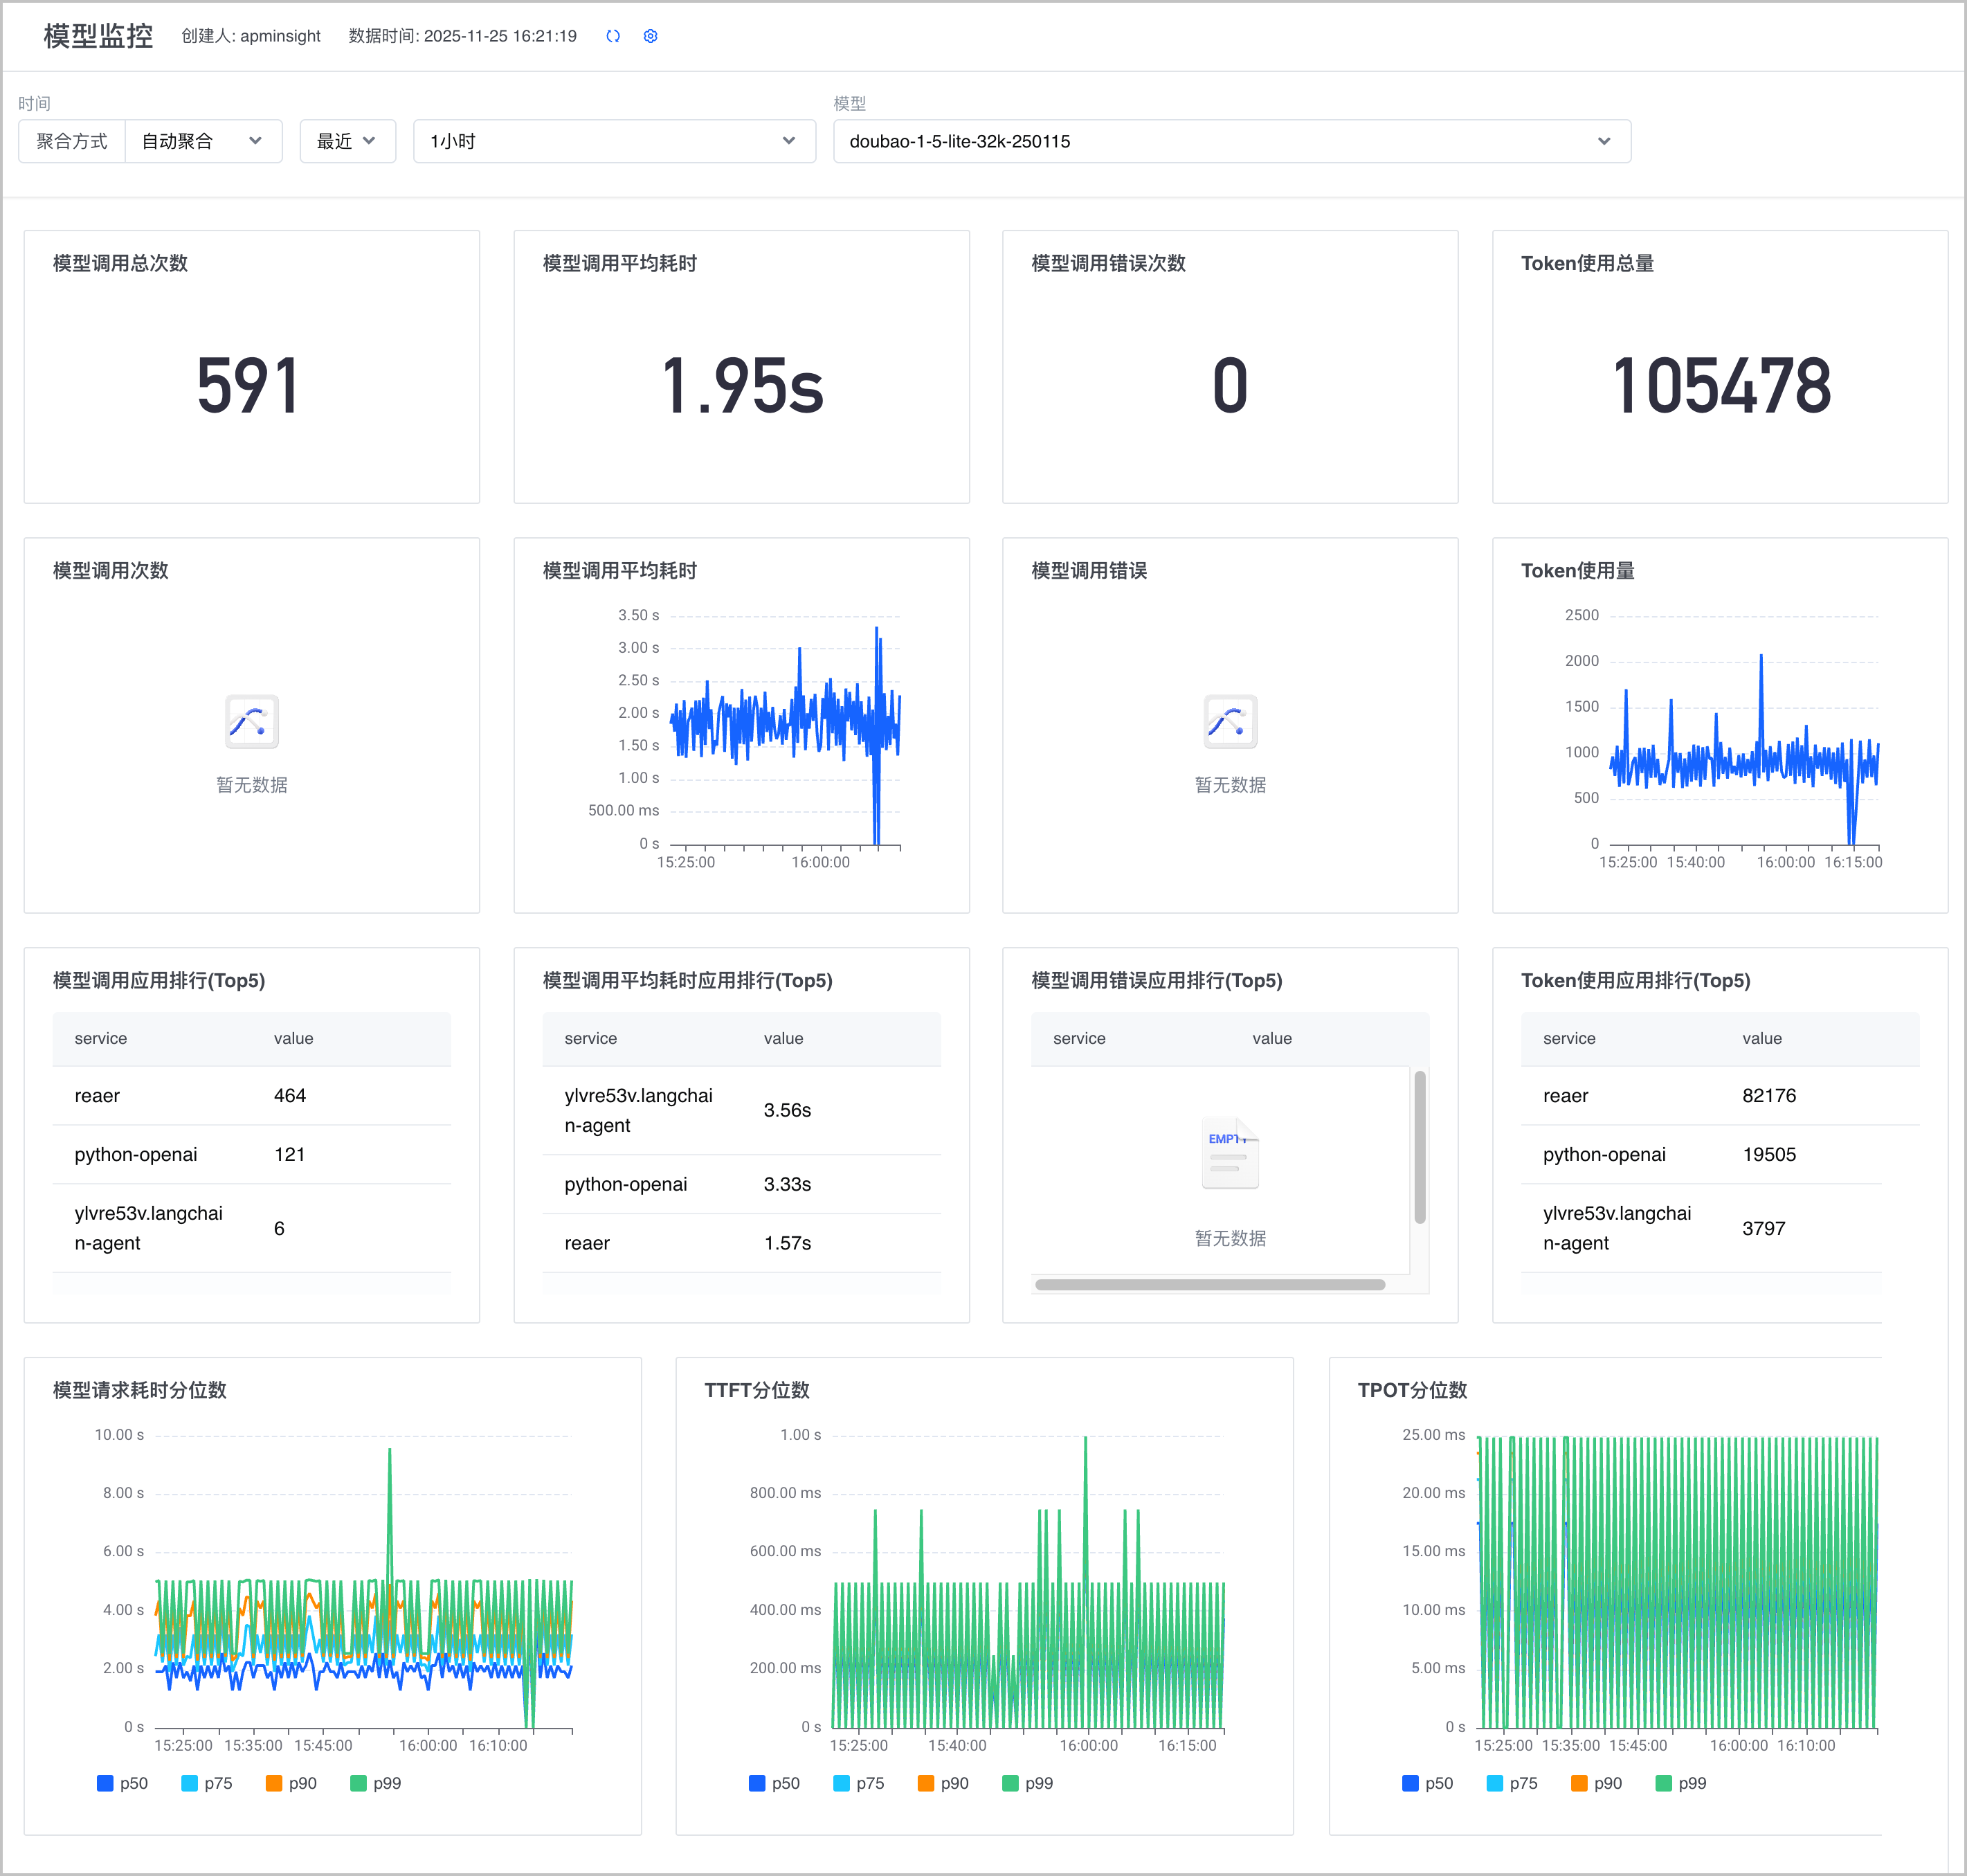The height and width of the screenshot is (1876, 1967).
Task: Click vertical scrollbar in error ranking table
Action: point(1419,1147)
